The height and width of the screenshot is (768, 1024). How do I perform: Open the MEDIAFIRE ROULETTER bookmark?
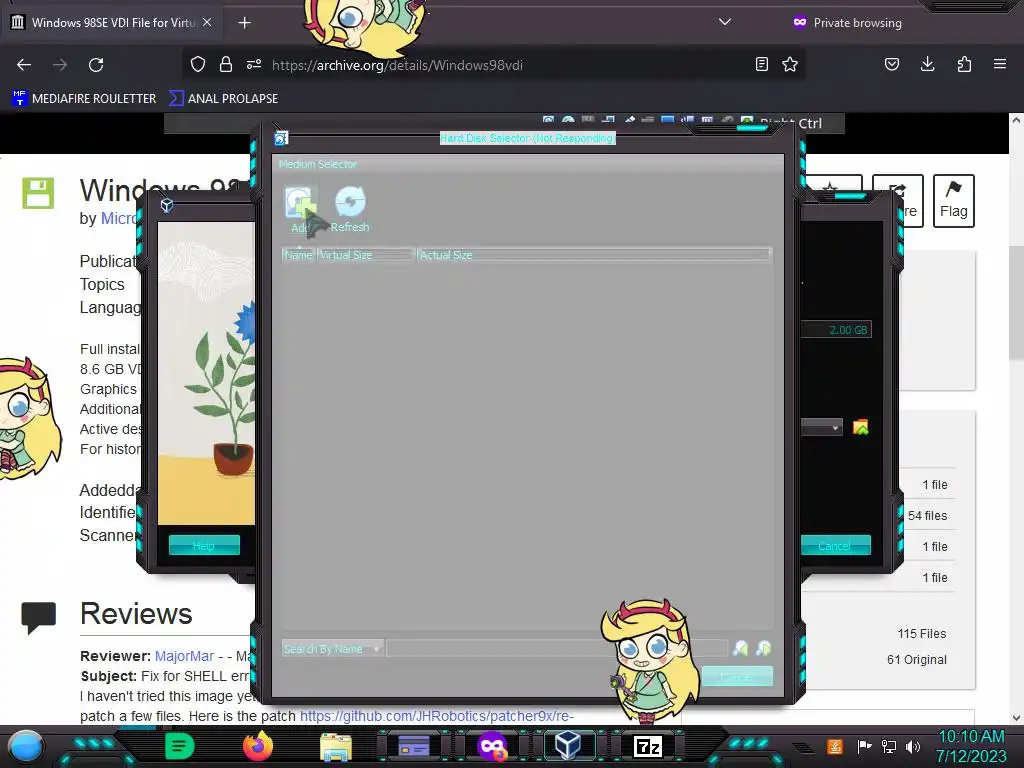[x=84, y=99]
